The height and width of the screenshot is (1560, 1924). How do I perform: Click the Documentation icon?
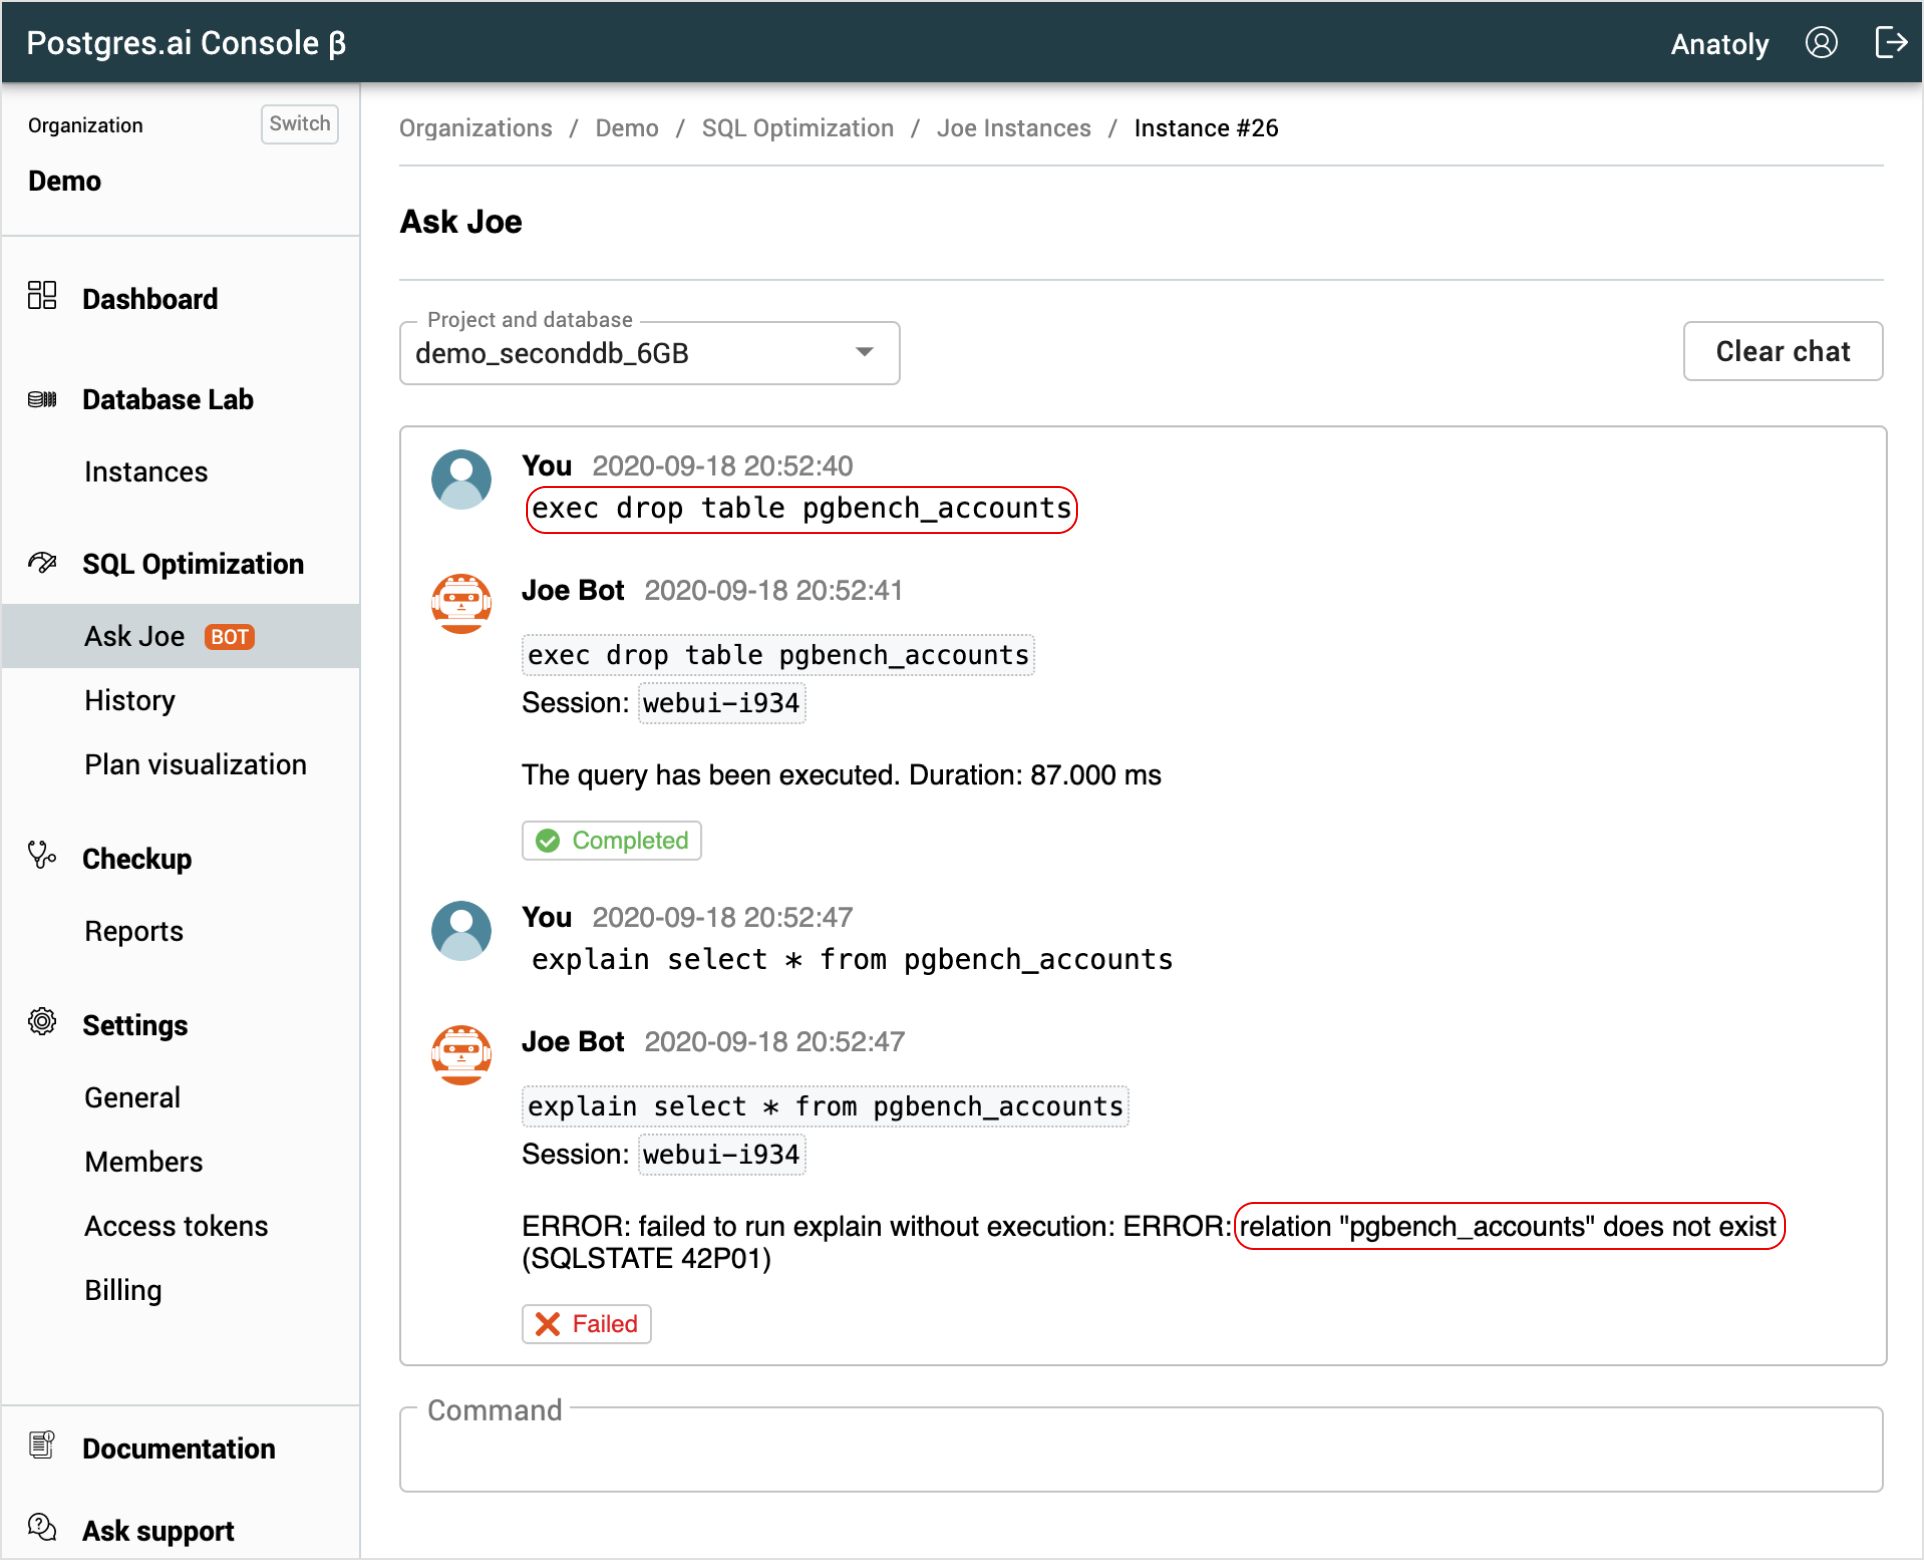coord(42,1445)
